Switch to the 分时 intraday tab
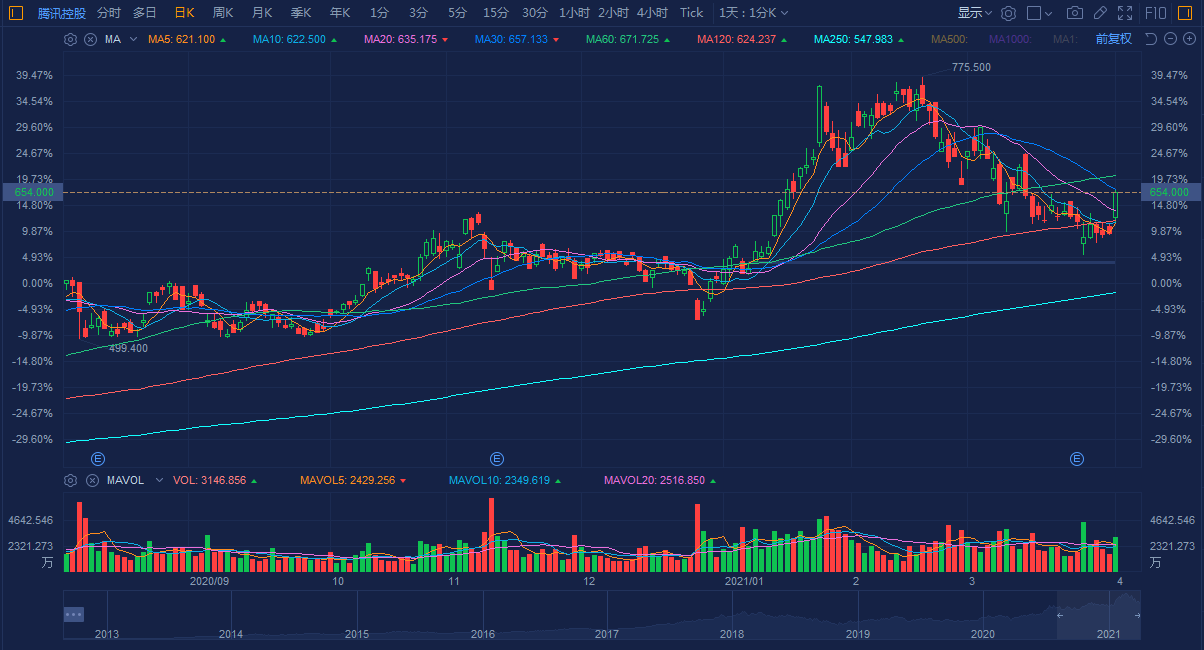The image size is (1204, 650). coord(109,13)
